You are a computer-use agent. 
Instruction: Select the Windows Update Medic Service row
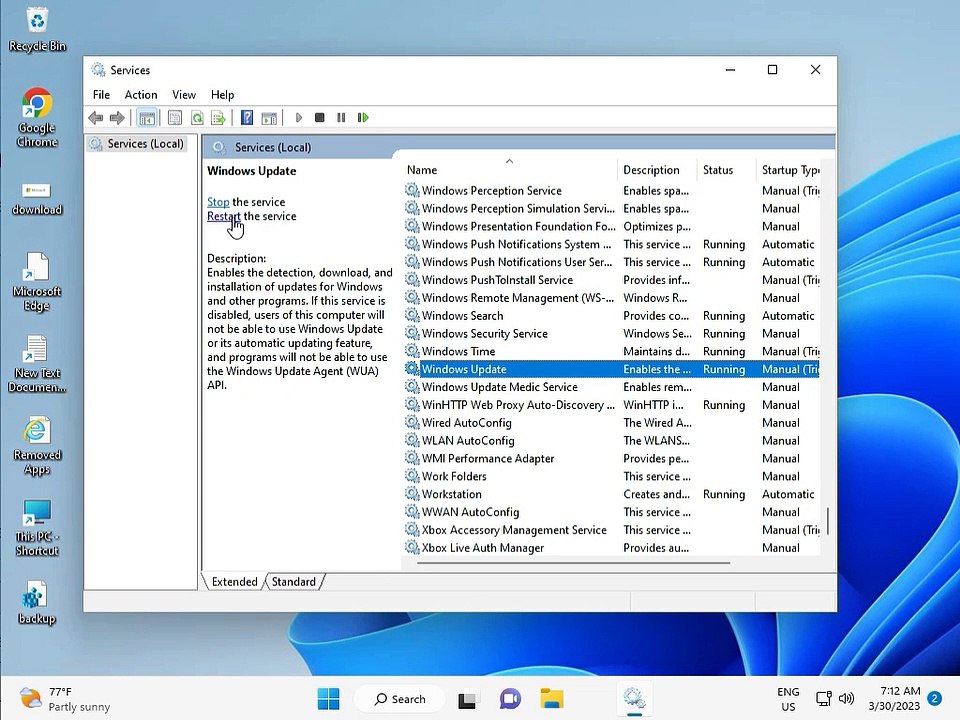pos(612,387)
